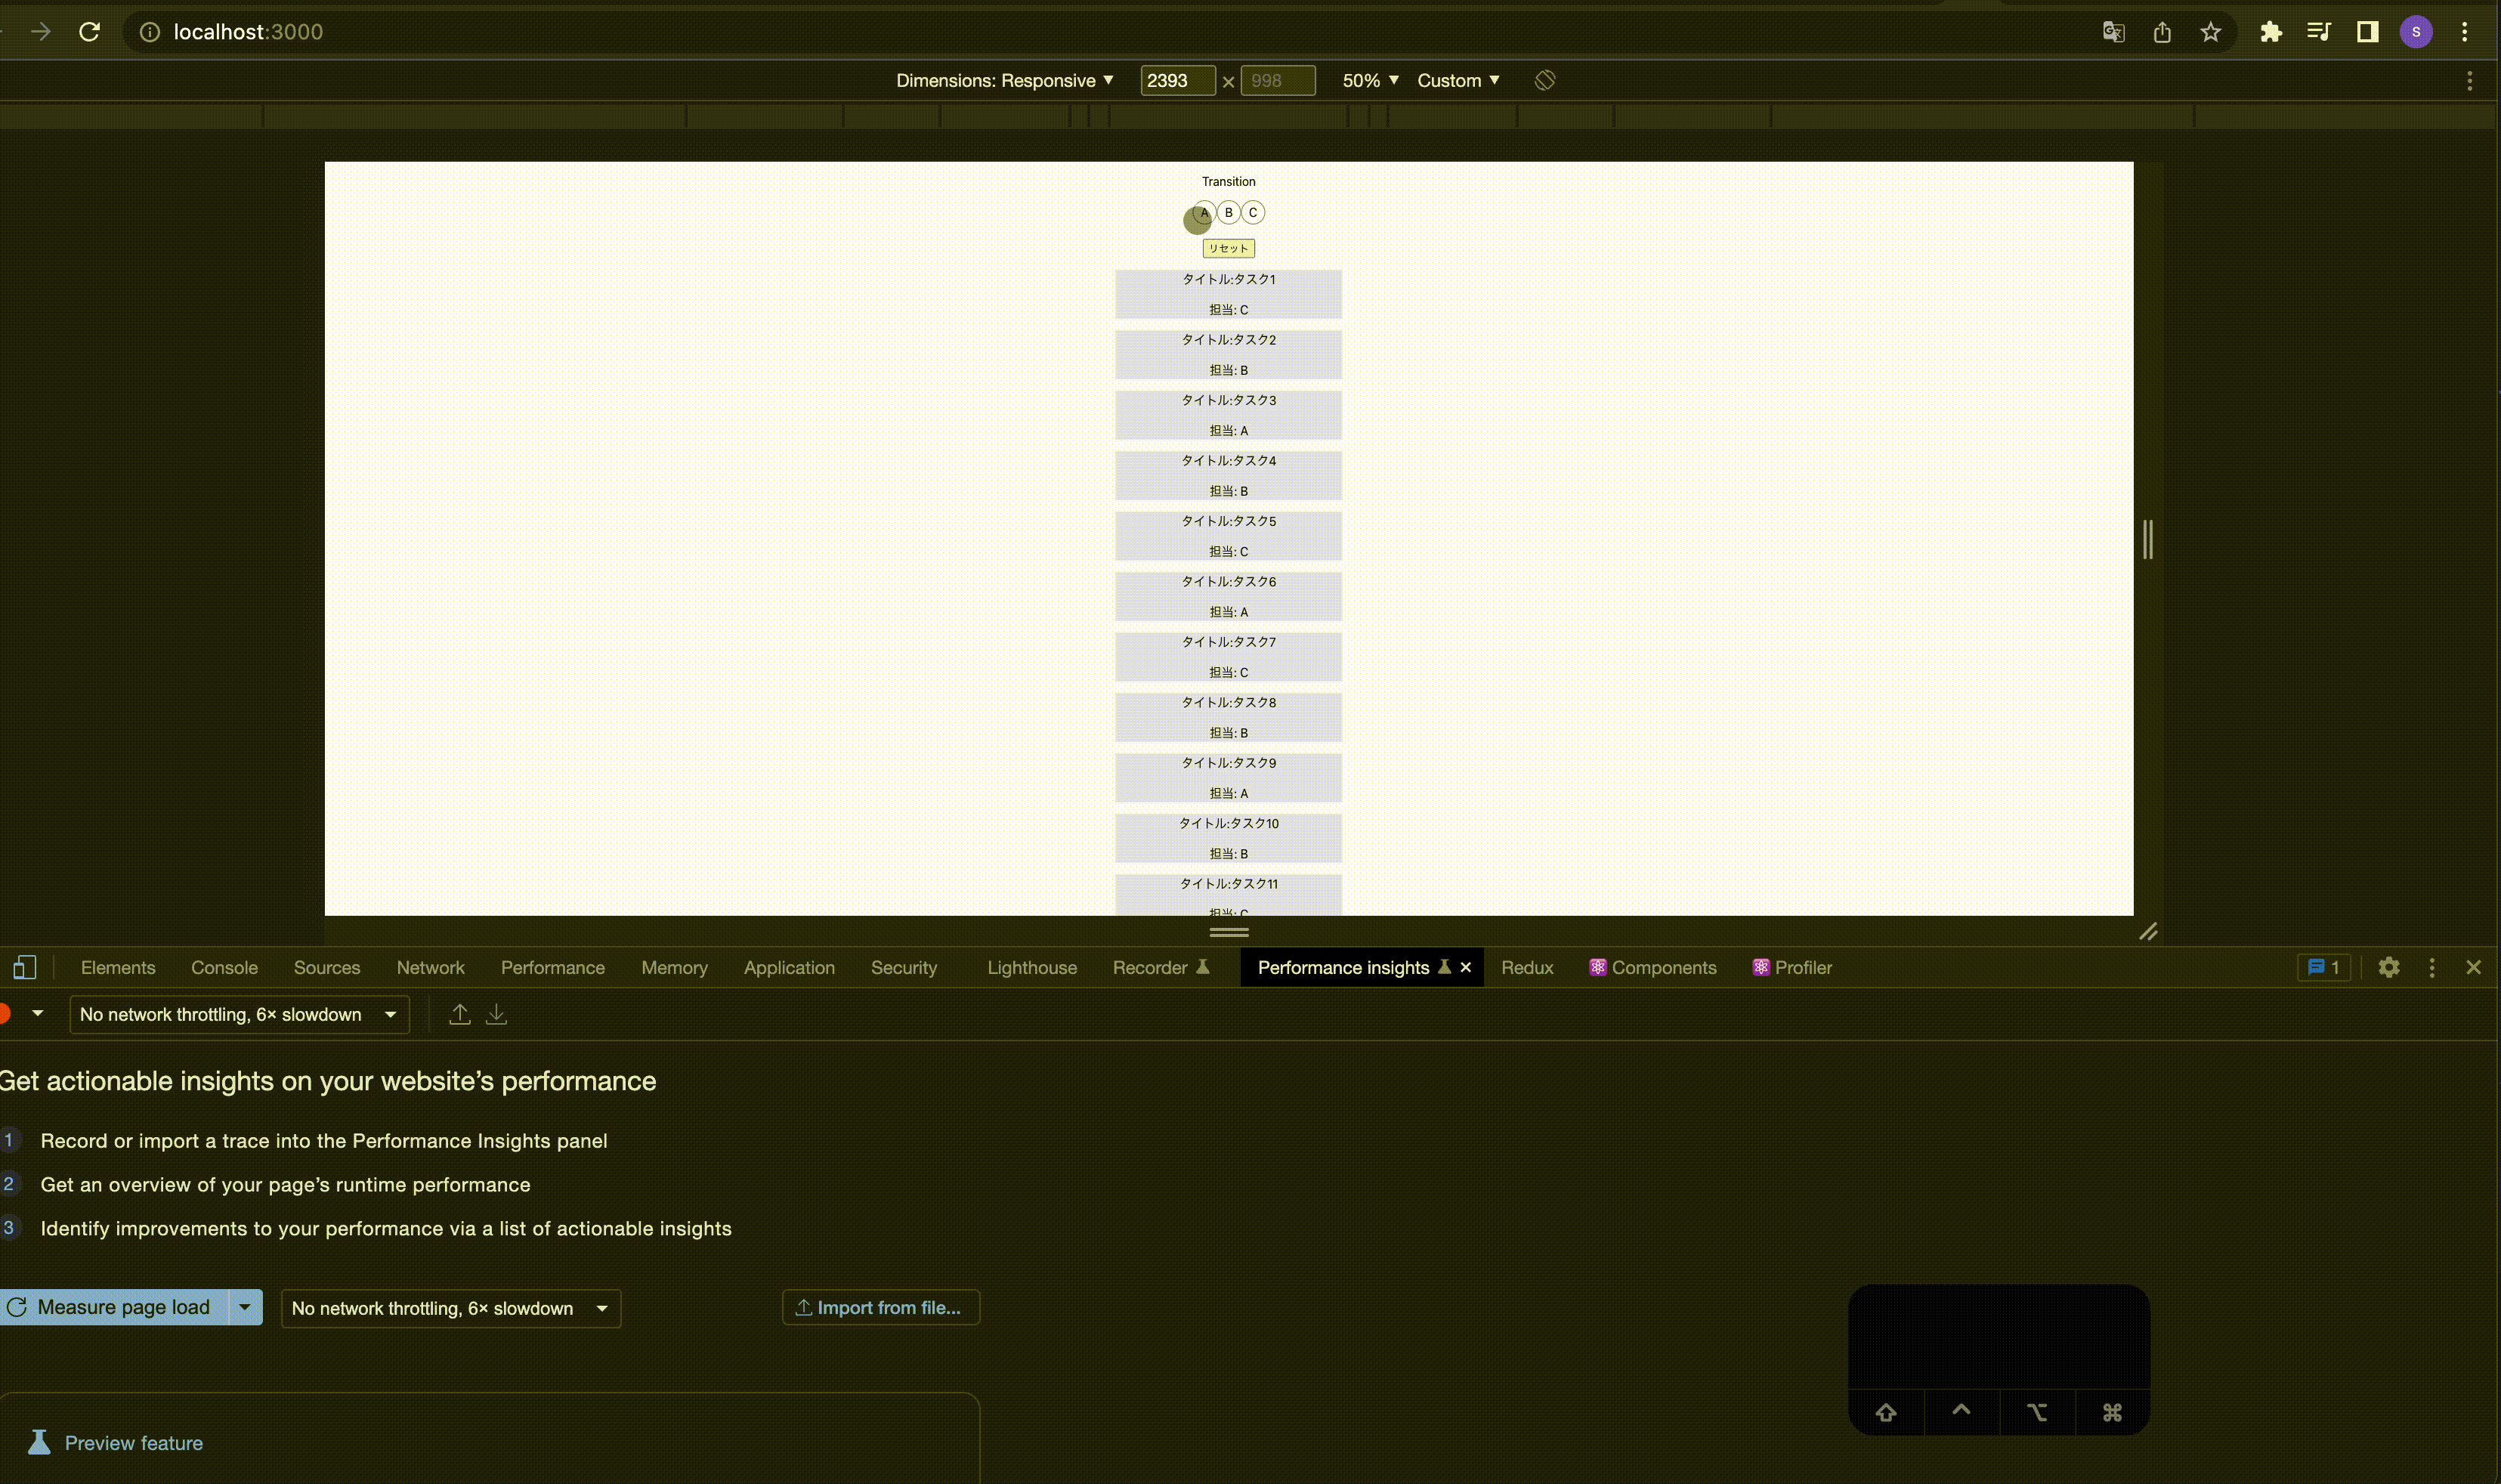Click the リセット reset button
This screenshot has height=1484, width=2501.
tap(1228, 248)
